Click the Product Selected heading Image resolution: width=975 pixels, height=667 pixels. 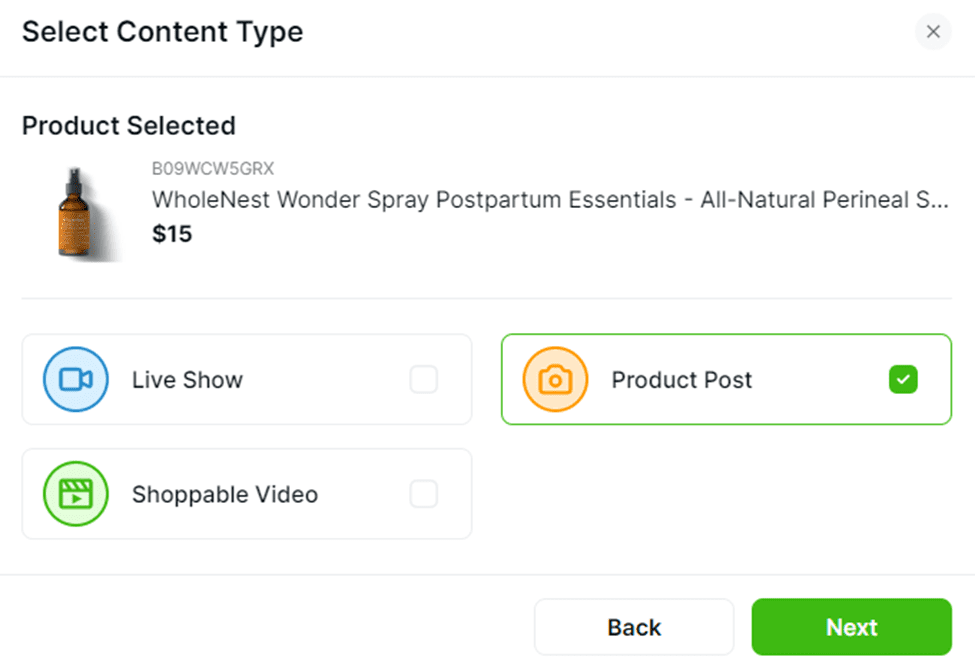click(x=129, y=126)
